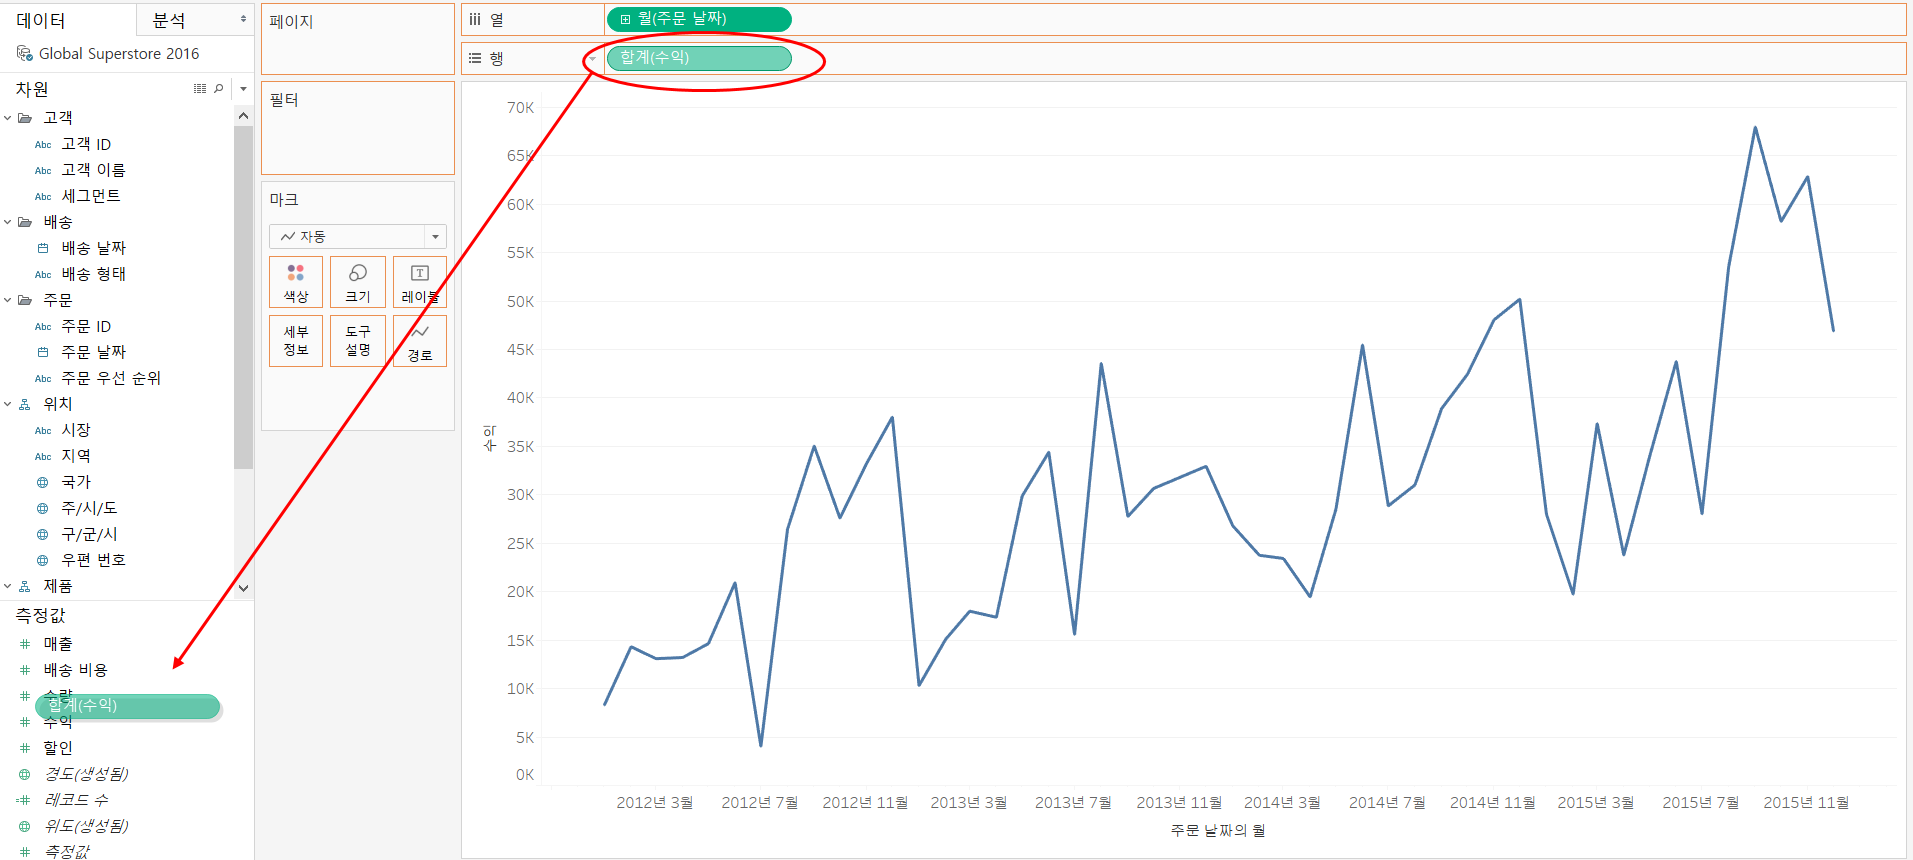Open the 도구 설명 marks card
The height and width of the screenshot is (860, 1913).
357,341
